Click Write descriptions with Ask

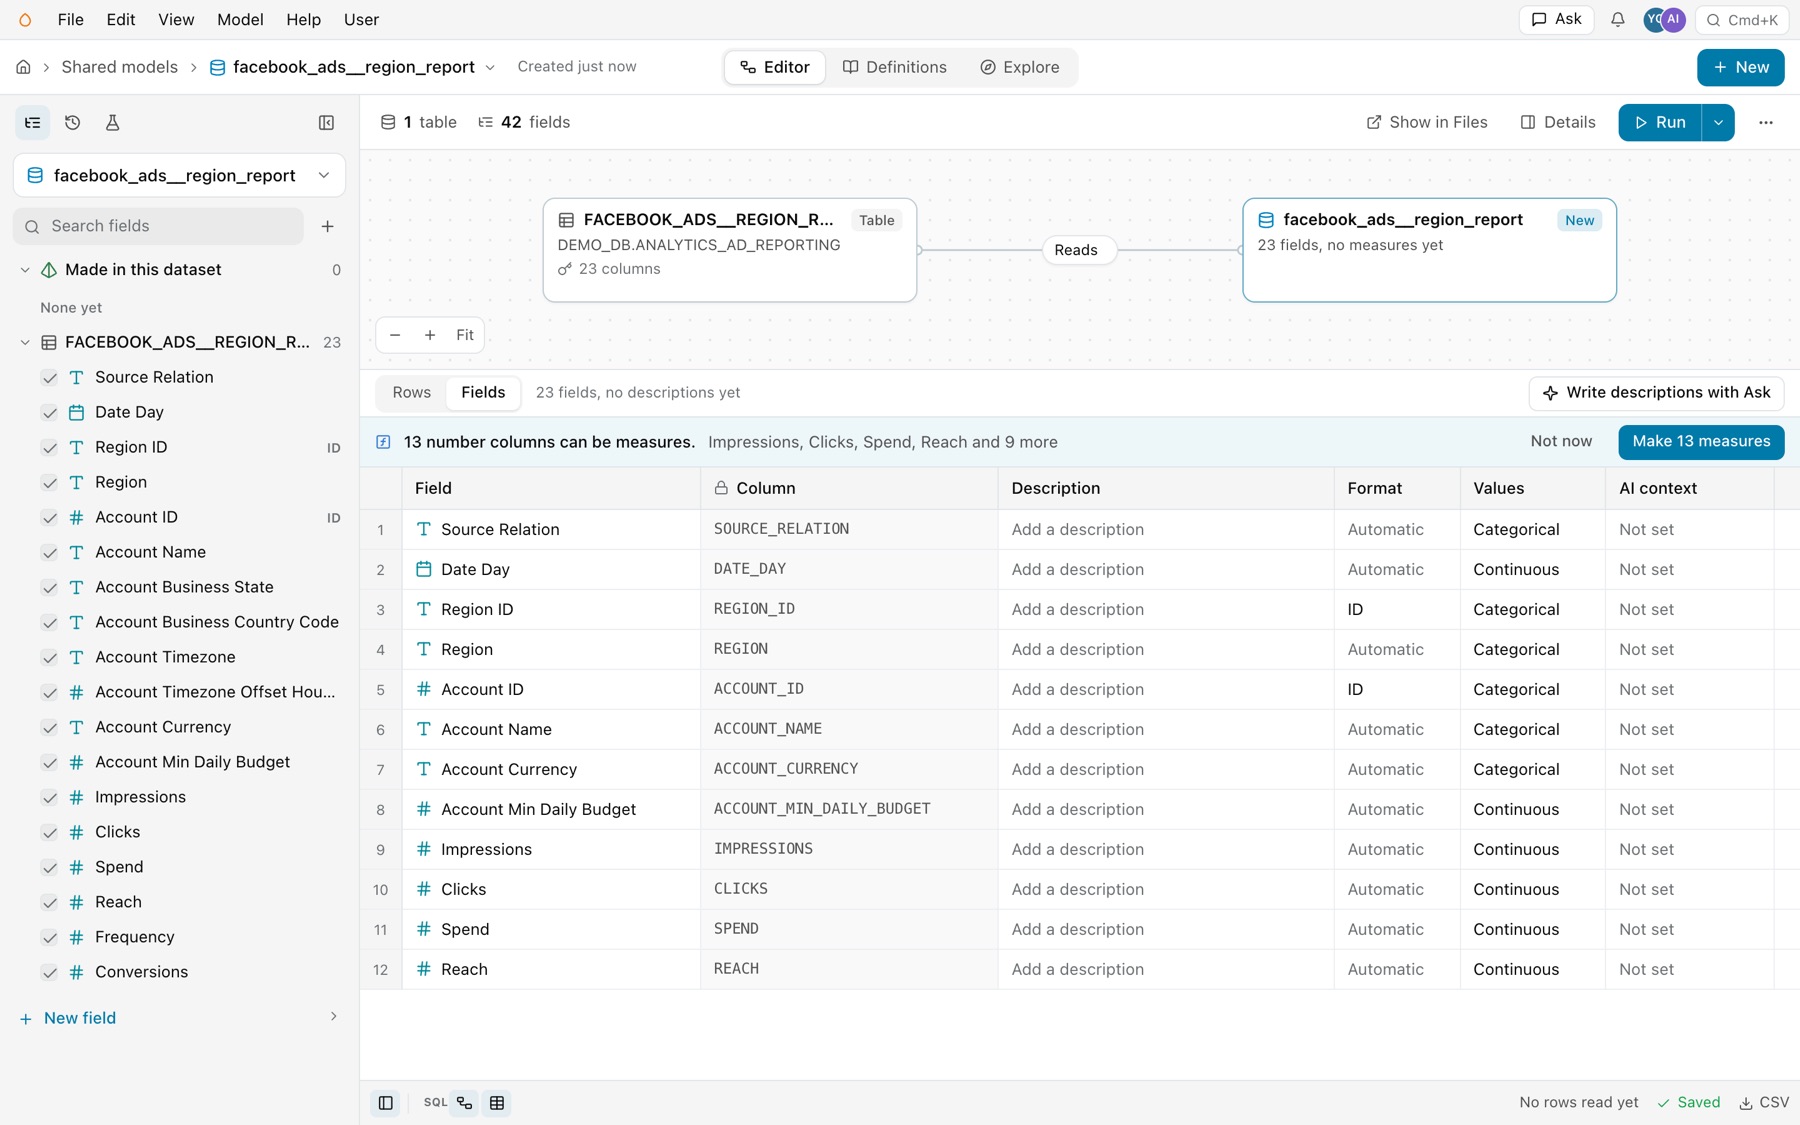click(x=1656, y=392)
